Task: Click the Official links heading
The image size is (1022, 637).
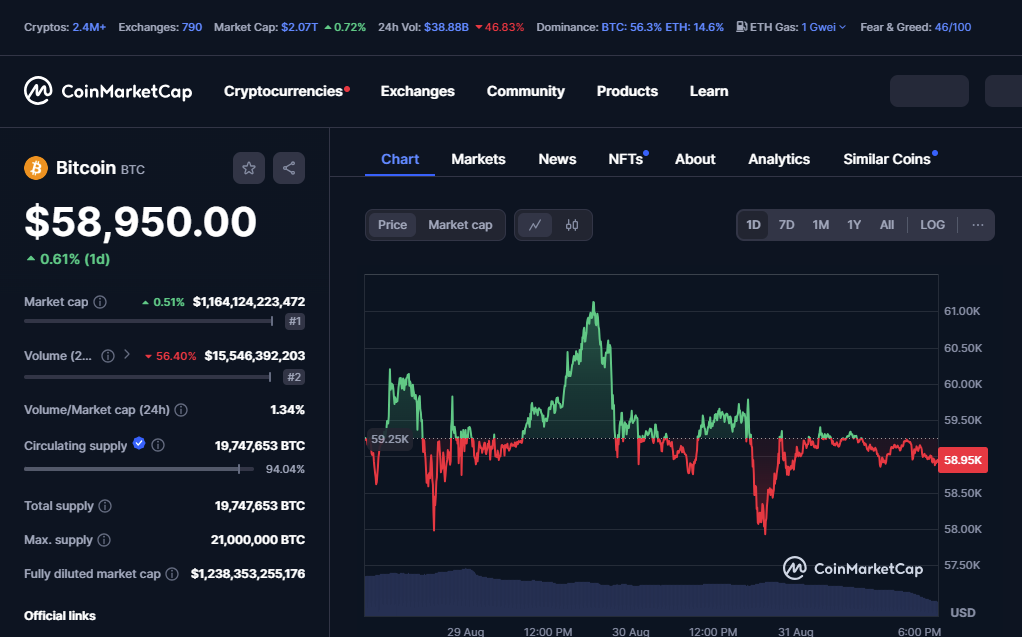Action: pyautogui.click(x=60, y=615)
